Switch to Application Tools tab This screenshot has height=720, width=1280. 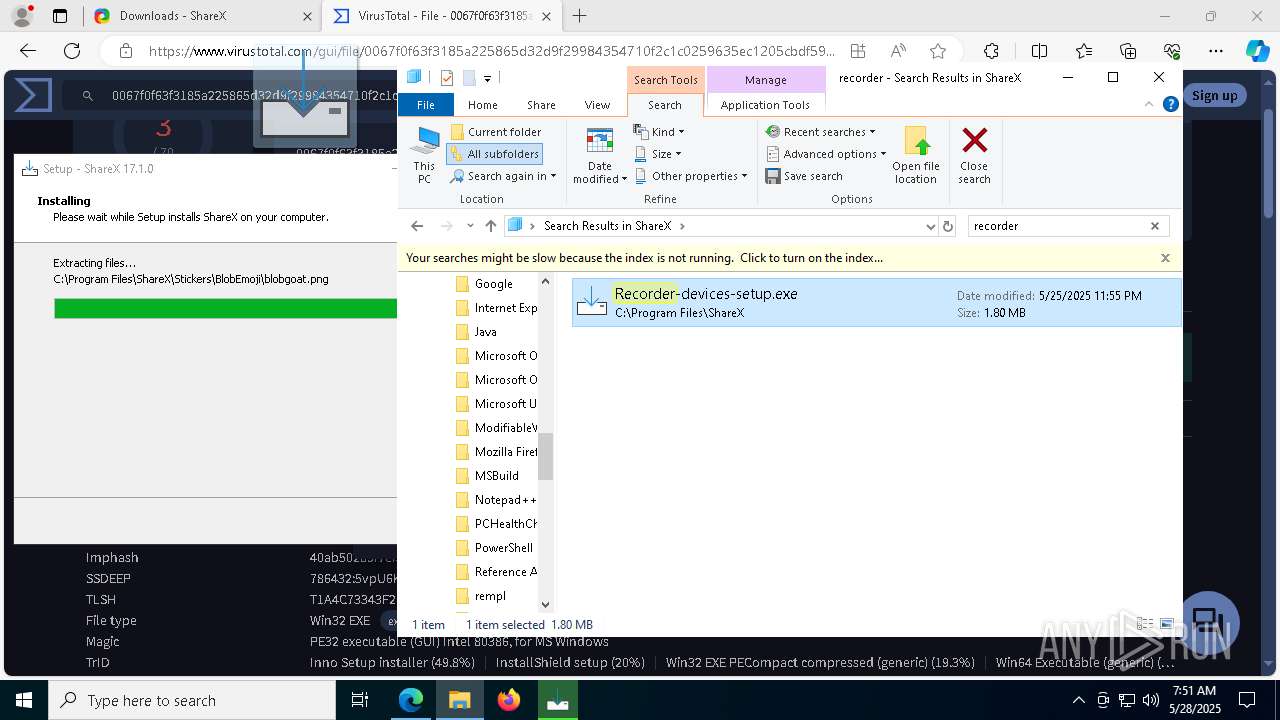[765, 105]
